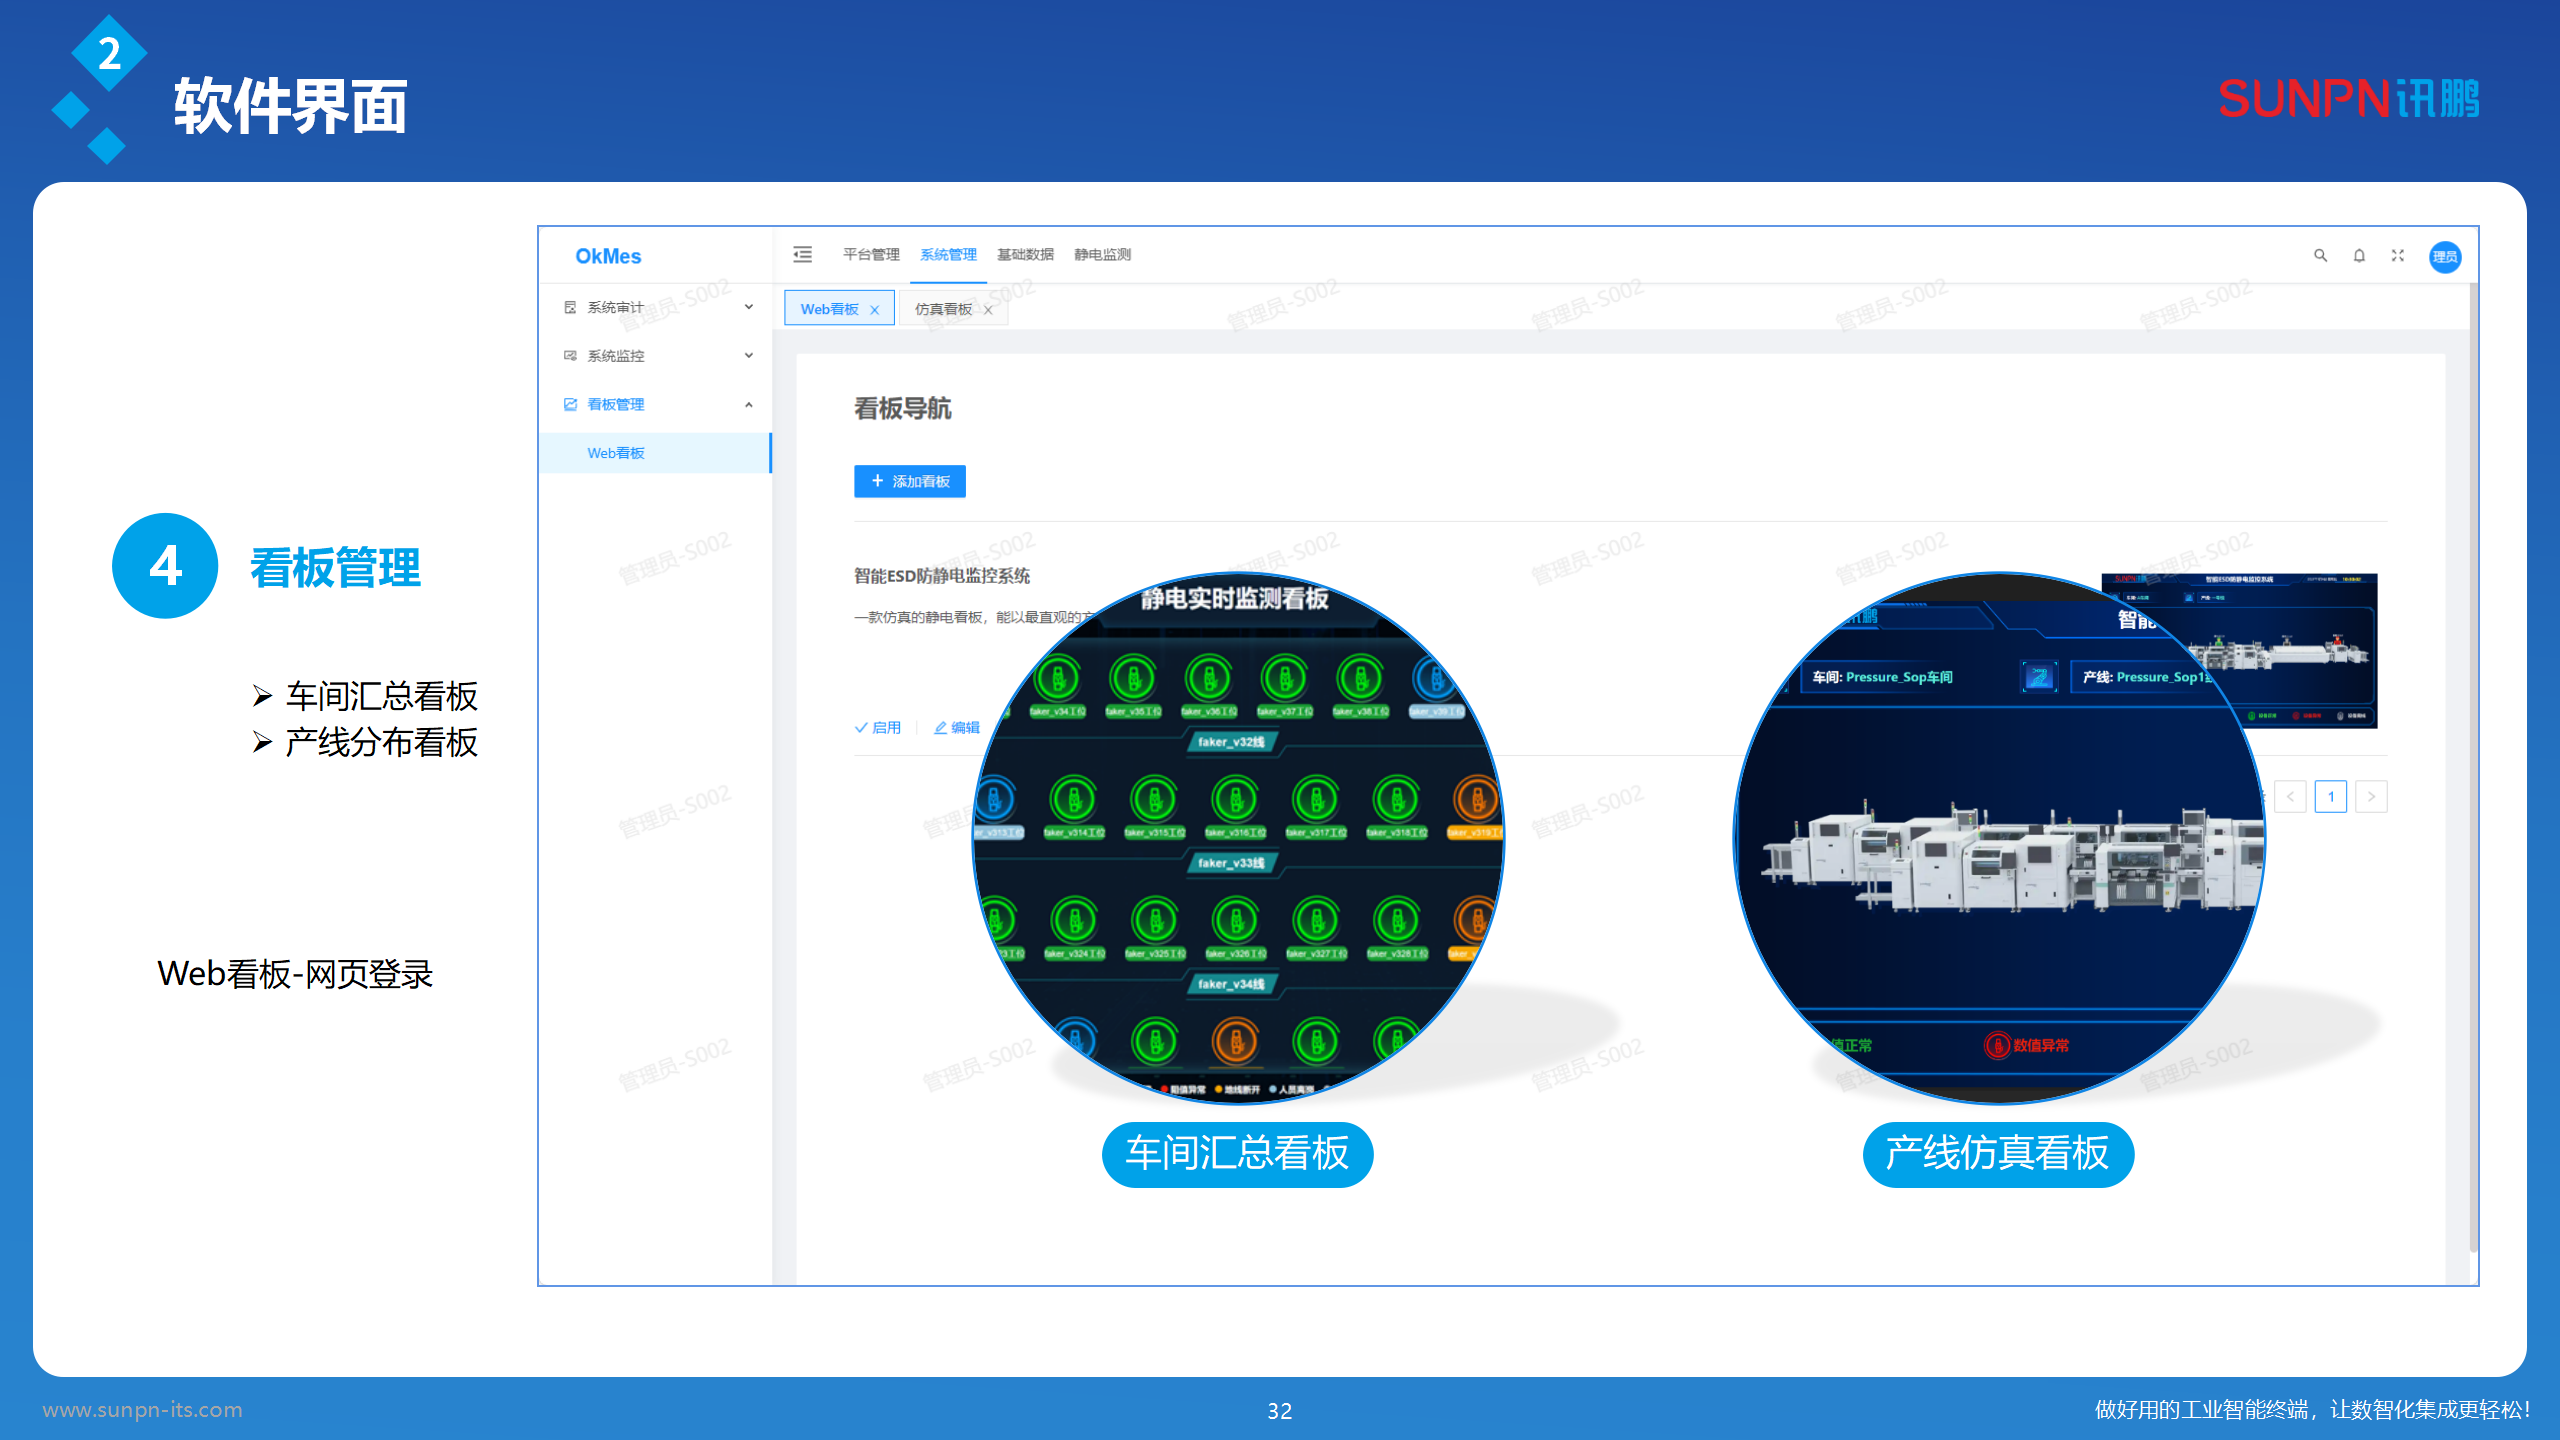Toggle the fullscreen expand icon

2398,256
